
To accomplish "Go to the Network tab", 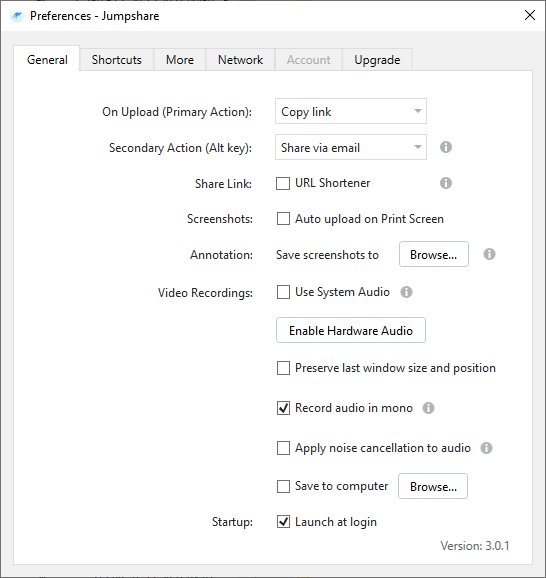I will pos(240,60).
